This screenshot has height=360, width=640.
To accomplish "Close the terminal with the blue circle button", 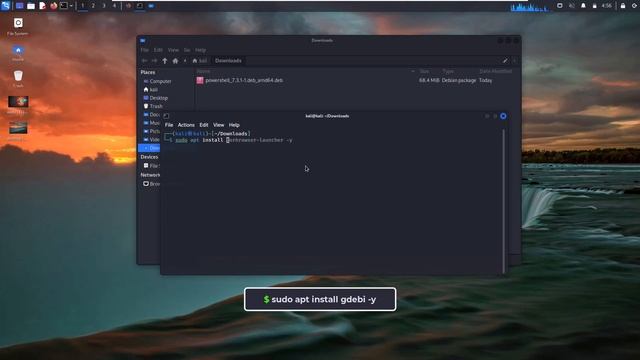I will click(x=503, y=116).
